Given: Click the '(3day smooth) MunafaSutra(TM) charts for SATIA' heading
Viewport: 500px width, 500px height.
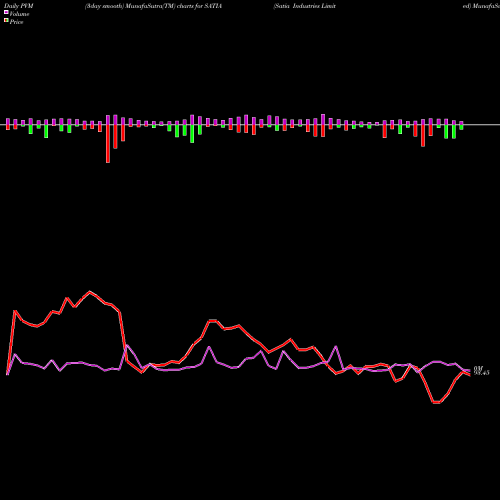Looking at the screenshot, I should pyautogui.click(x=153, y=6).
